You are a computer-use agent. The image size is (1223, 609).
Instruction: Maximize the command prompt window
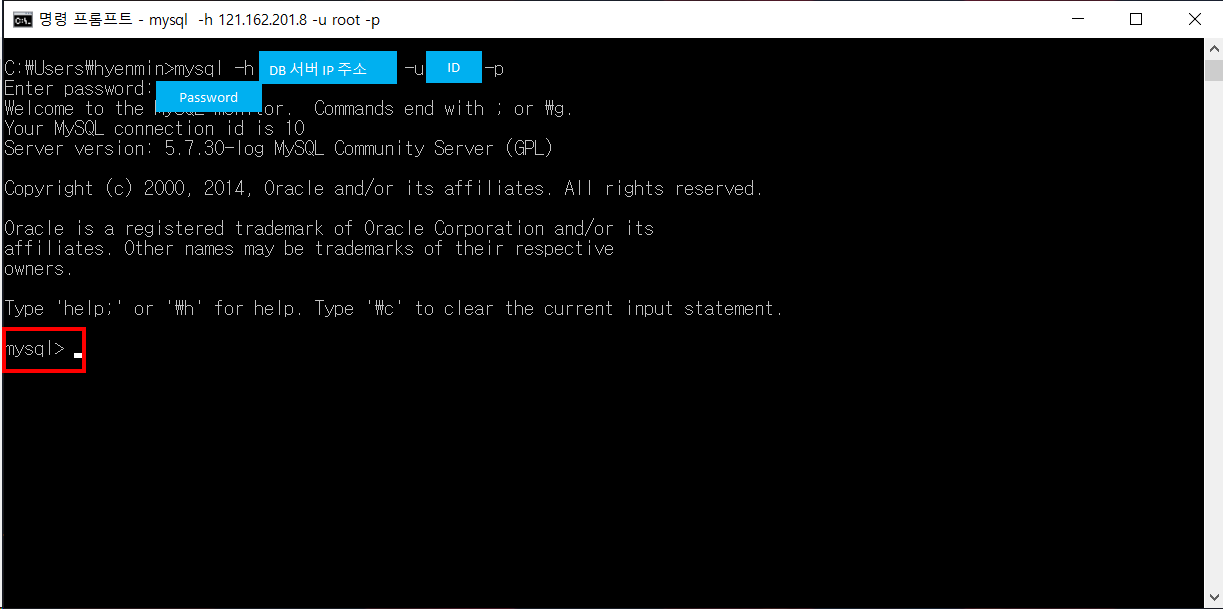pyautogui.click(x=1135, y=19)
